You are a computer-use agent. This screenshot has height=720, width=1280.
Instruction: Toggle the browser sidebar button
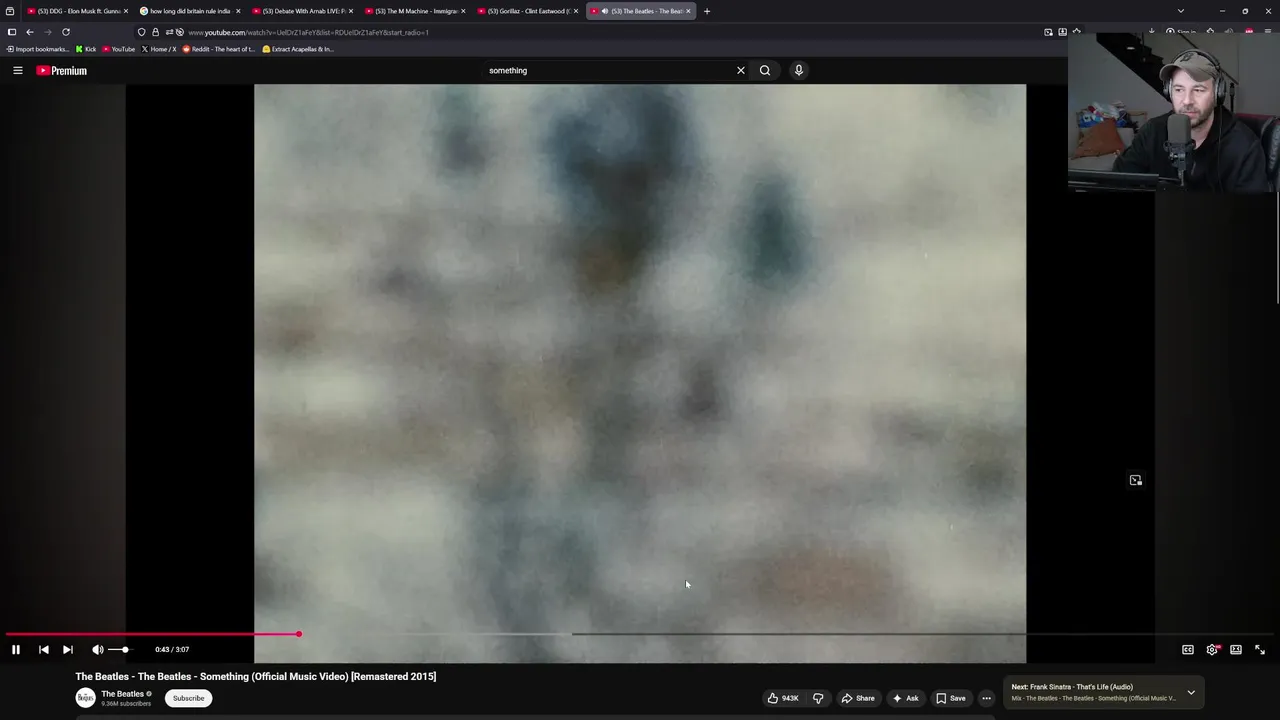pos(12,32)
